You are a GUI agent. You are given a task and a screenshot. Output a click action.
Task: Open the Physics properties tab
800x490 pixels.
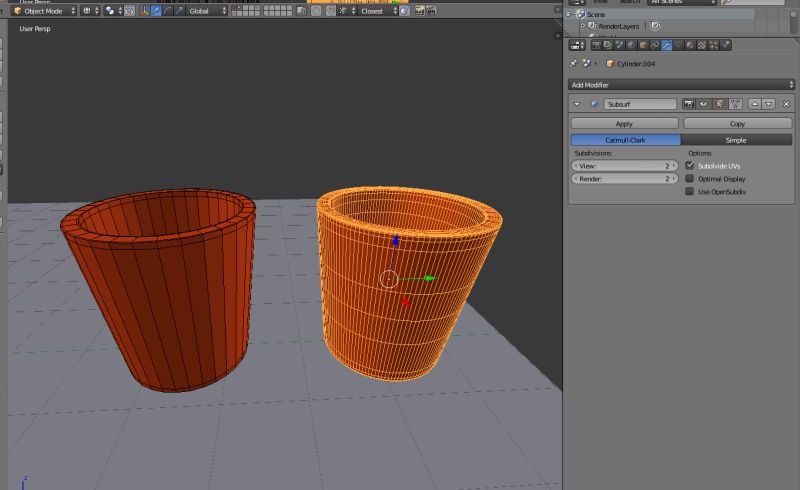725,45
